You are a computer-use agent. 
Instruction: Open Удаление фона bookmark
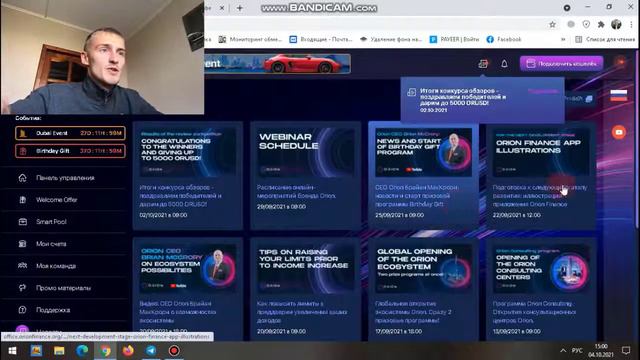pyautogui.click(x=391, y=39)
